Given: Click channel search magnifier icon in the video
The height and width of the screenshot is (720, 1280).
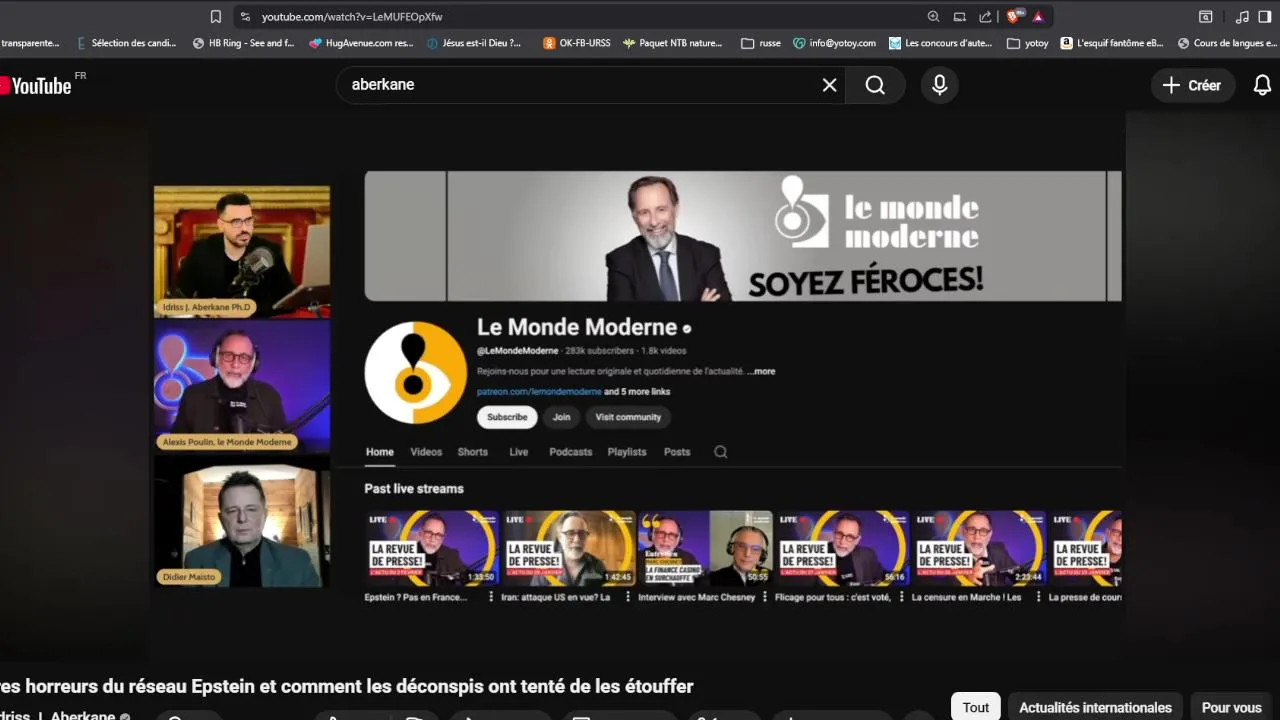Looking at the screenshot, I should tap(720, 452).
